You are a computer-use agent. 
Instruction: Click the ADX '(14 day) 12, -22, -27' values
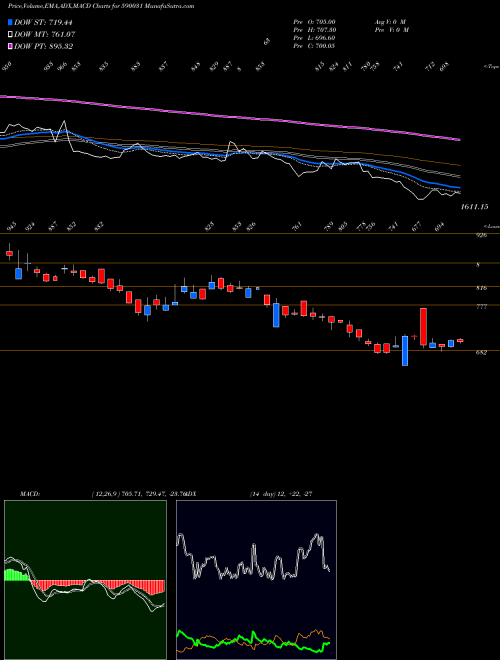point(281,494)
